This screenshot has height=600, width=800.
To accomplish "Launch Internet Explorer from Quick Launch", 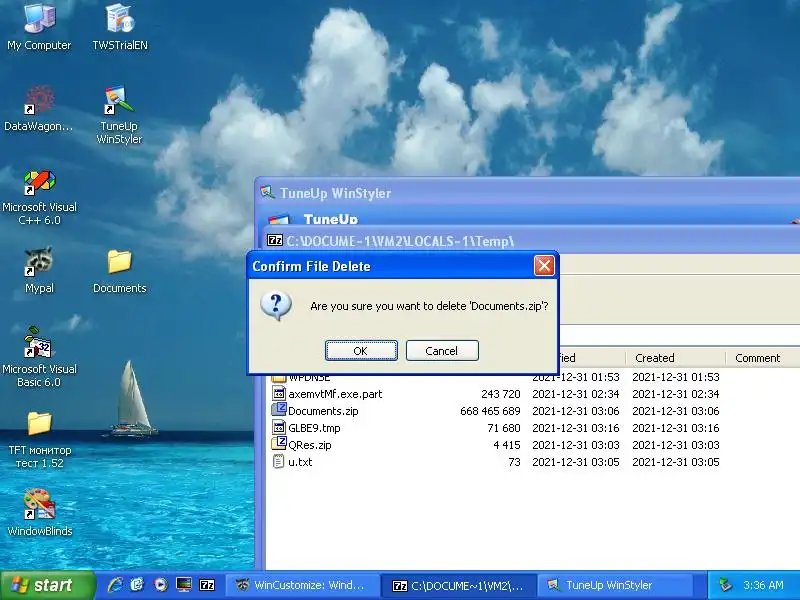I will [115, 585].
